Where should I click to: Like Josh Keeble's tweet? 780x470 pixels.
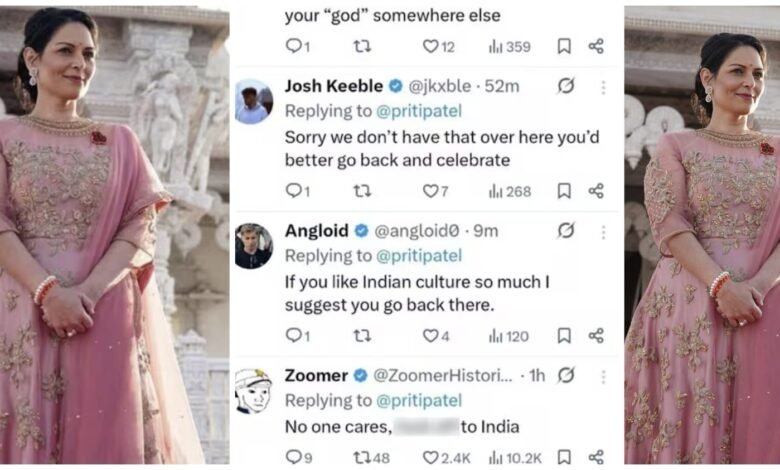430,191
